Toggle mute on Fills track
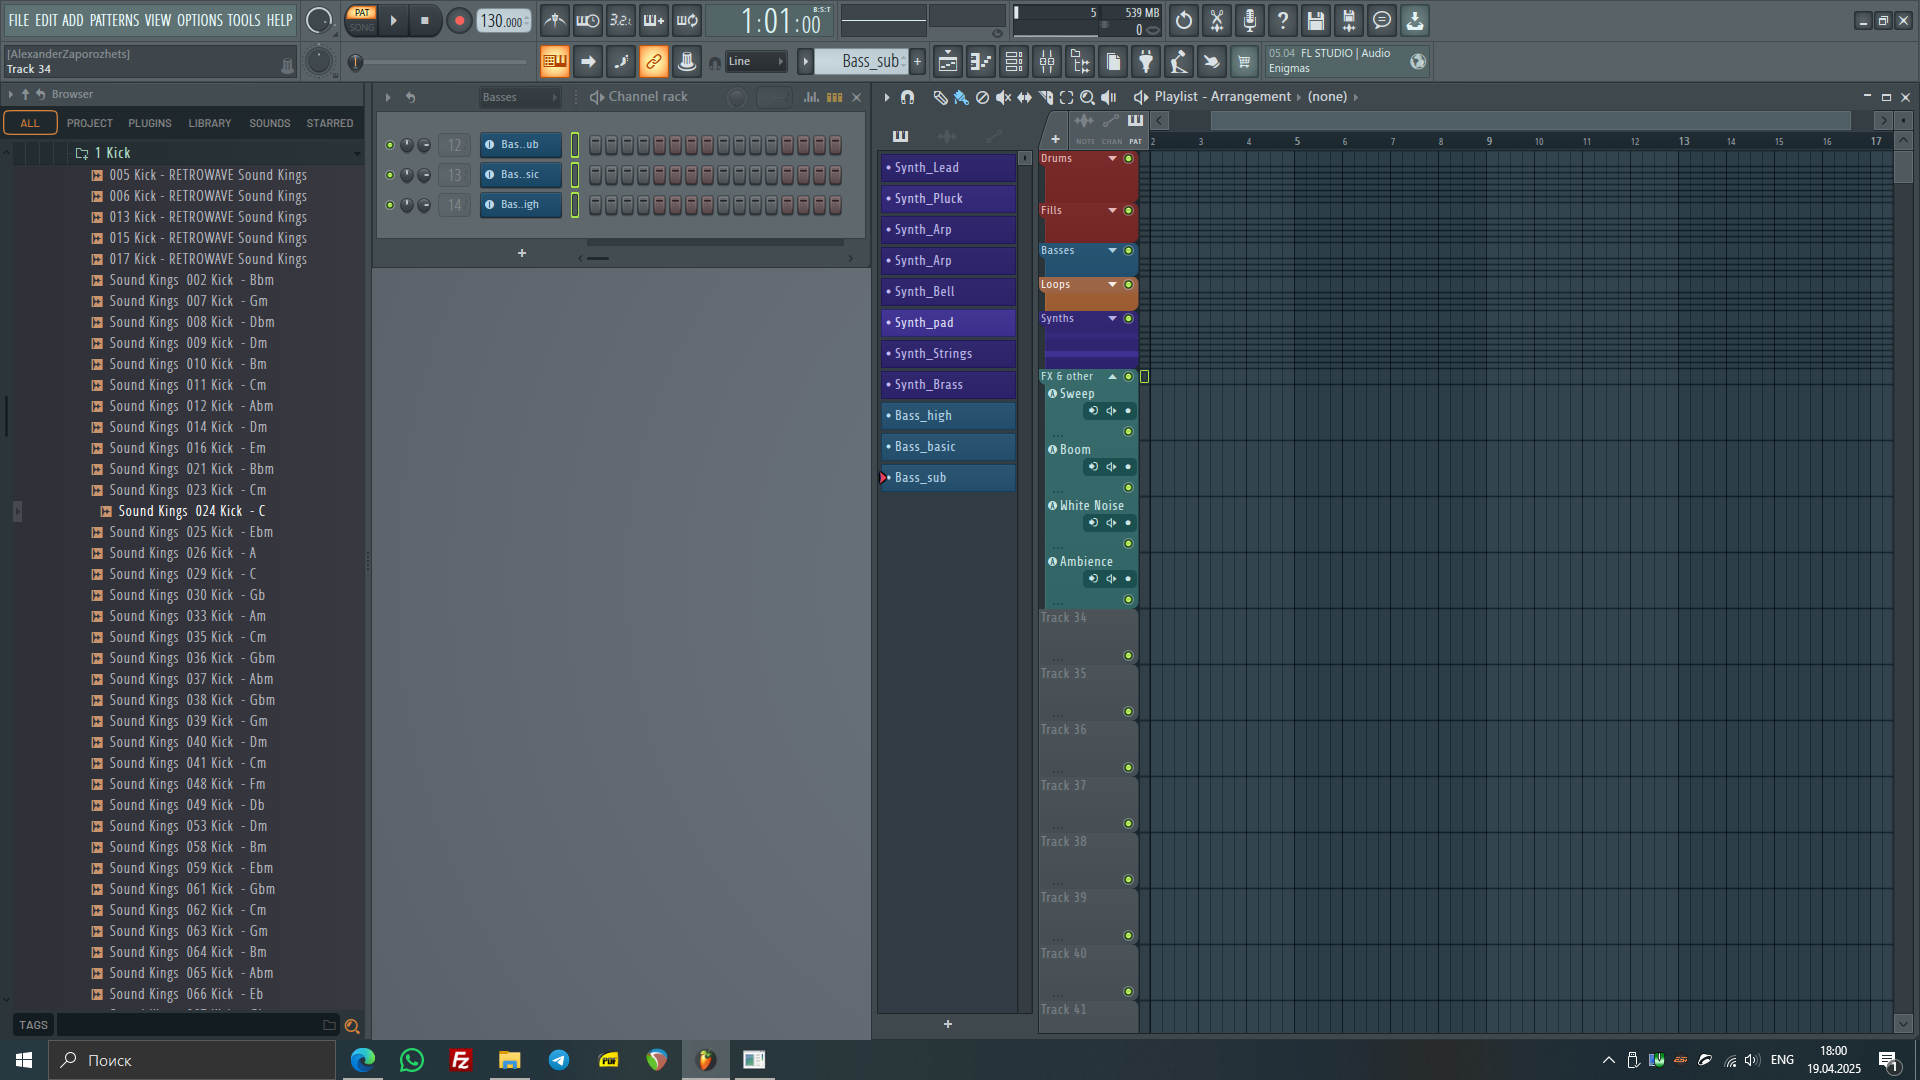Screen dimensions: 1920x1080 (x=1128, y=210)
